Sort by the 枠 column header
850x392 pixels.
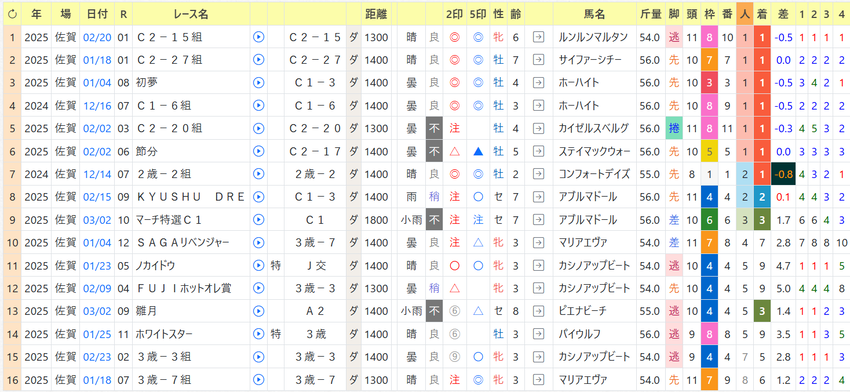tap(709, 15)
